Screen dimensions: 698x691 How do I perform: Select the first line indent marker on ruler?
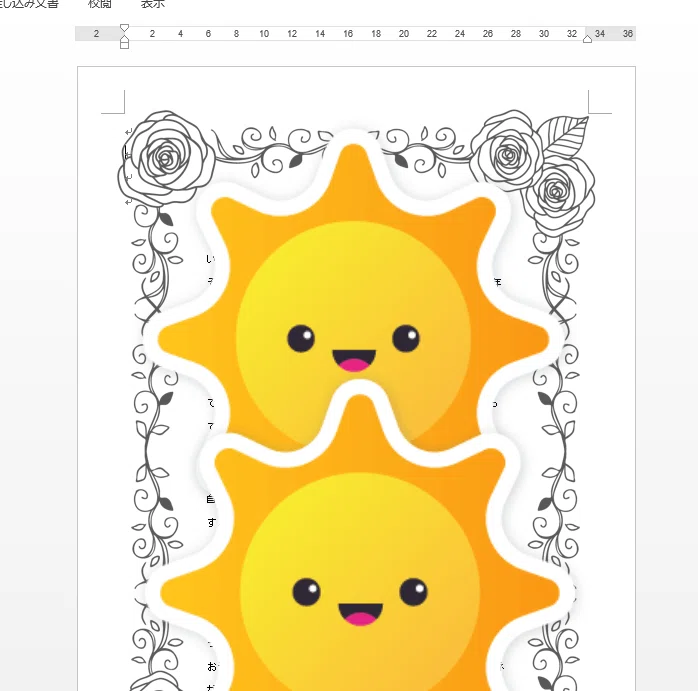(125, 28)
